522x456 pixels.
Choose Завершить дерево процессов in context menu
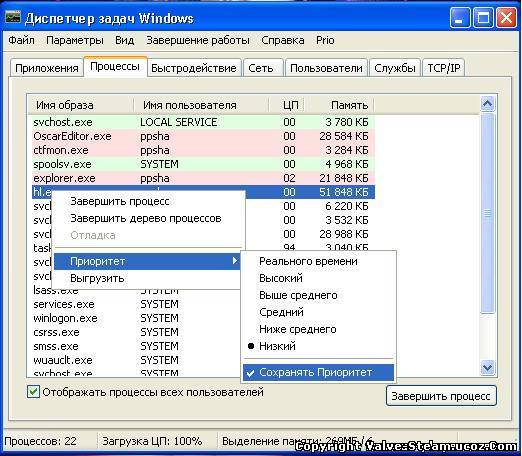[x=148, y=218]
